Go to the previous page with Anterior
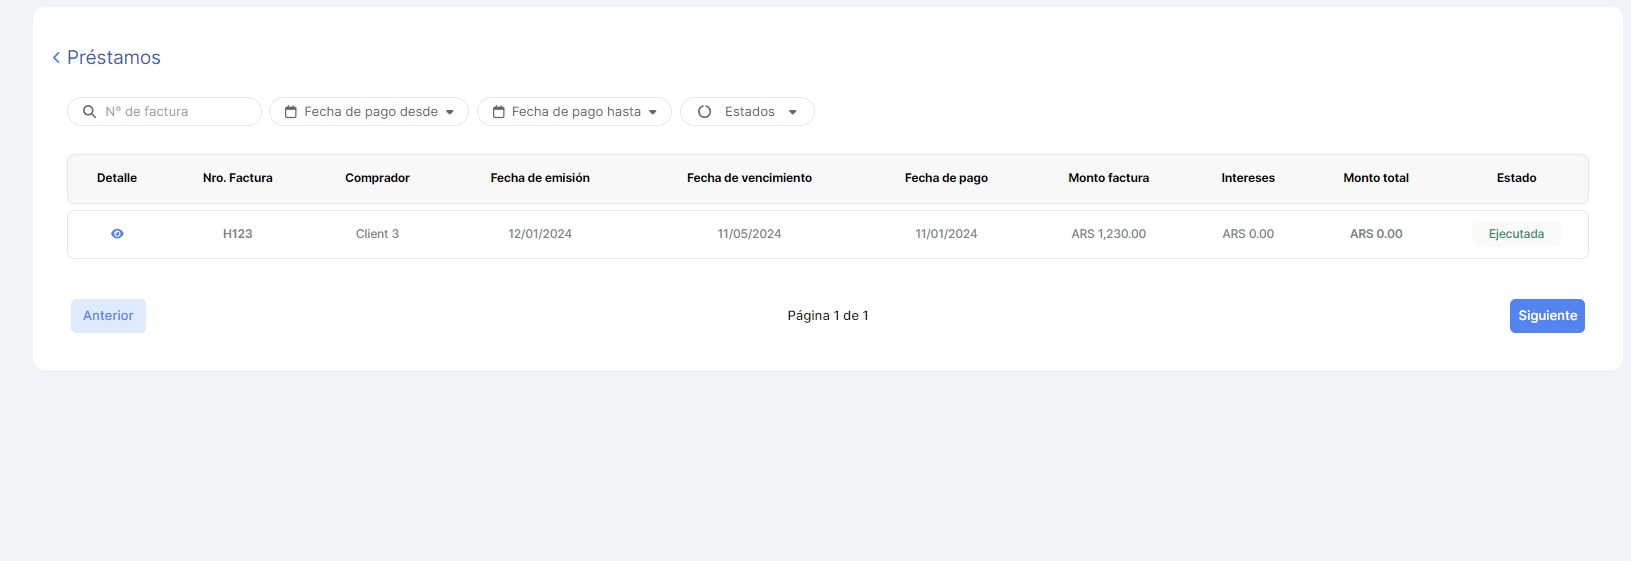1631x561 pixels. (108, 316)
